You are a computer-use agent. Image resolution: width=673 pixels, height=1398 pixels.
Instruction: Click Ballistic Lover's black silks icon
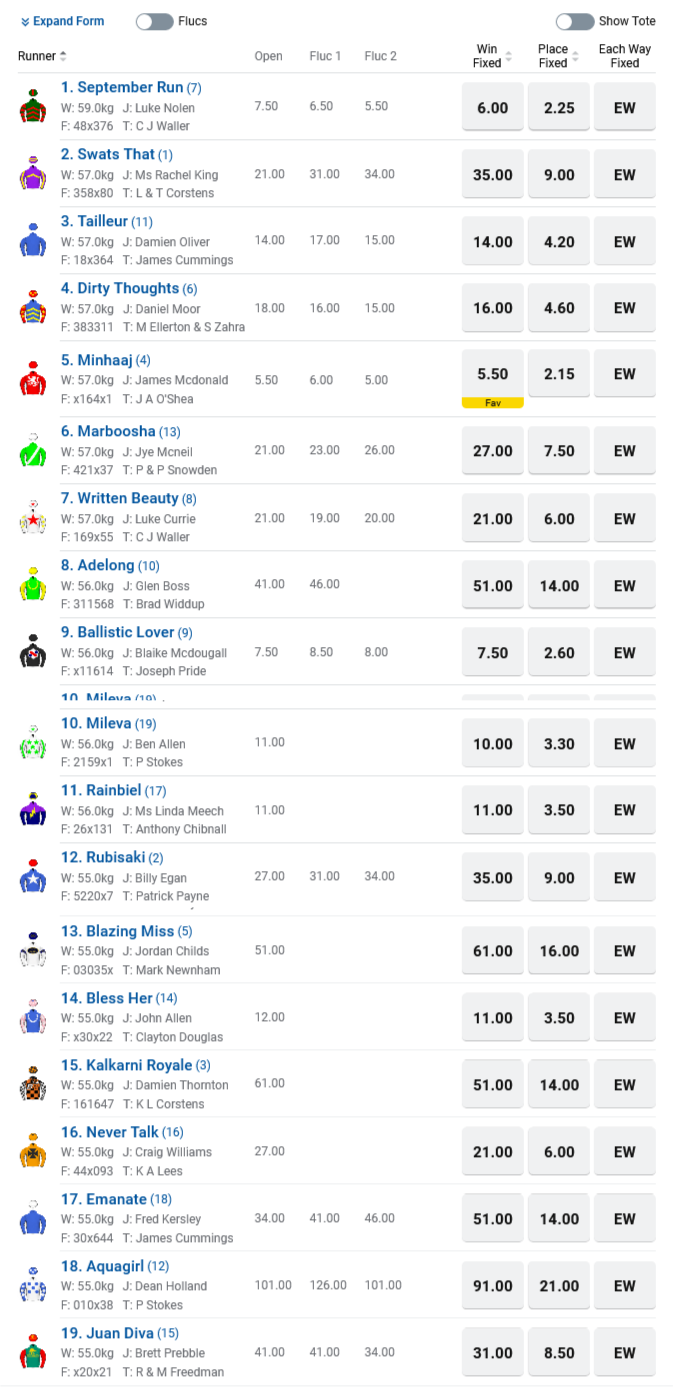click(x=33, y=652)
